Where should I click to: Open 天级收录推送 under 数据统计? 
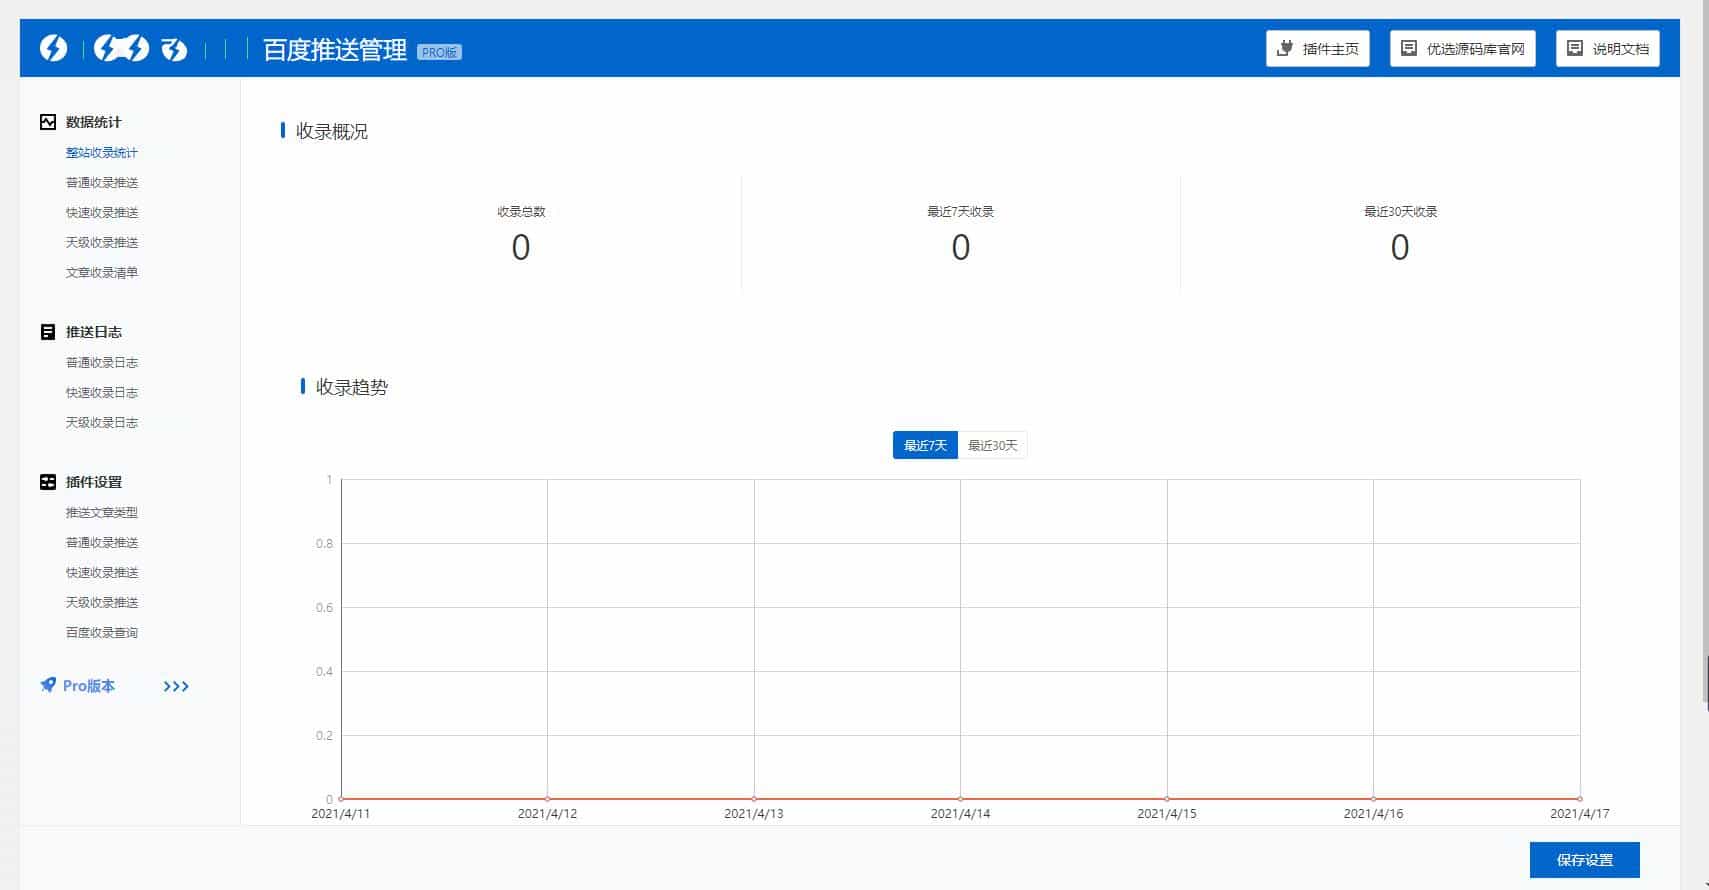(102, 243)
